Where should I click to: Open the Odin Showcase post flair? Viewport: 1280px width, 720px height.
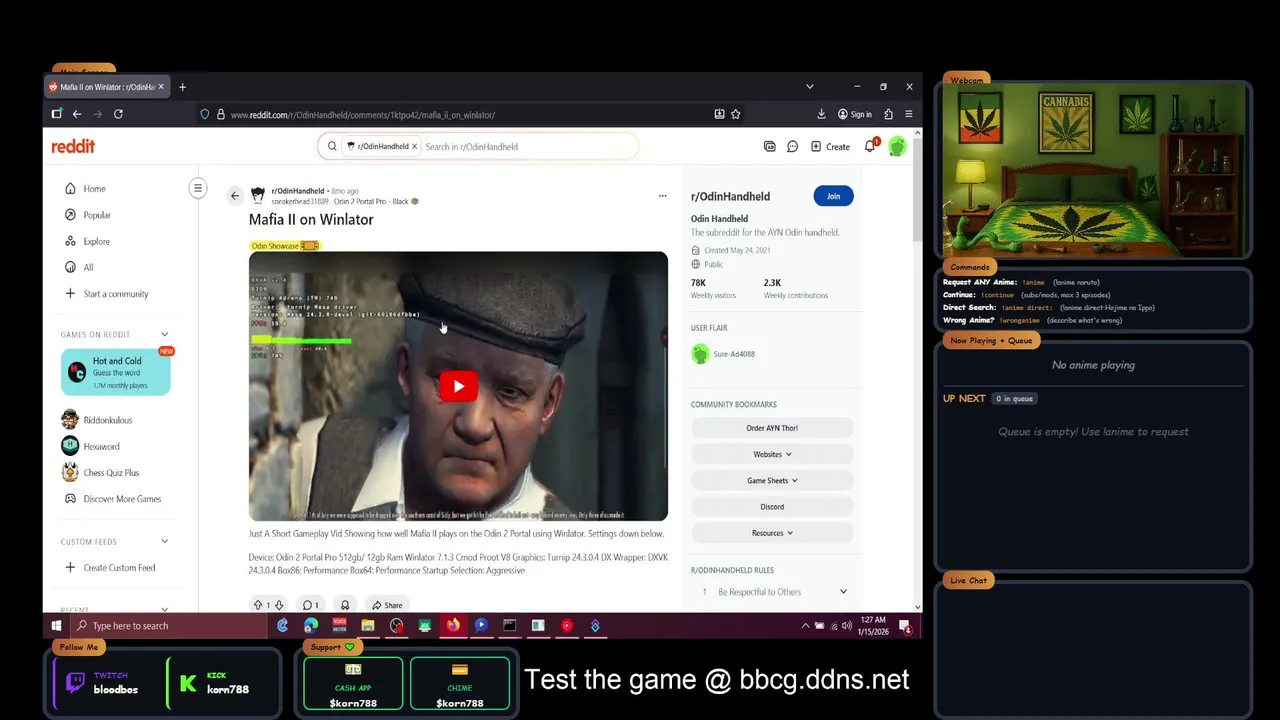coord(285,245)
